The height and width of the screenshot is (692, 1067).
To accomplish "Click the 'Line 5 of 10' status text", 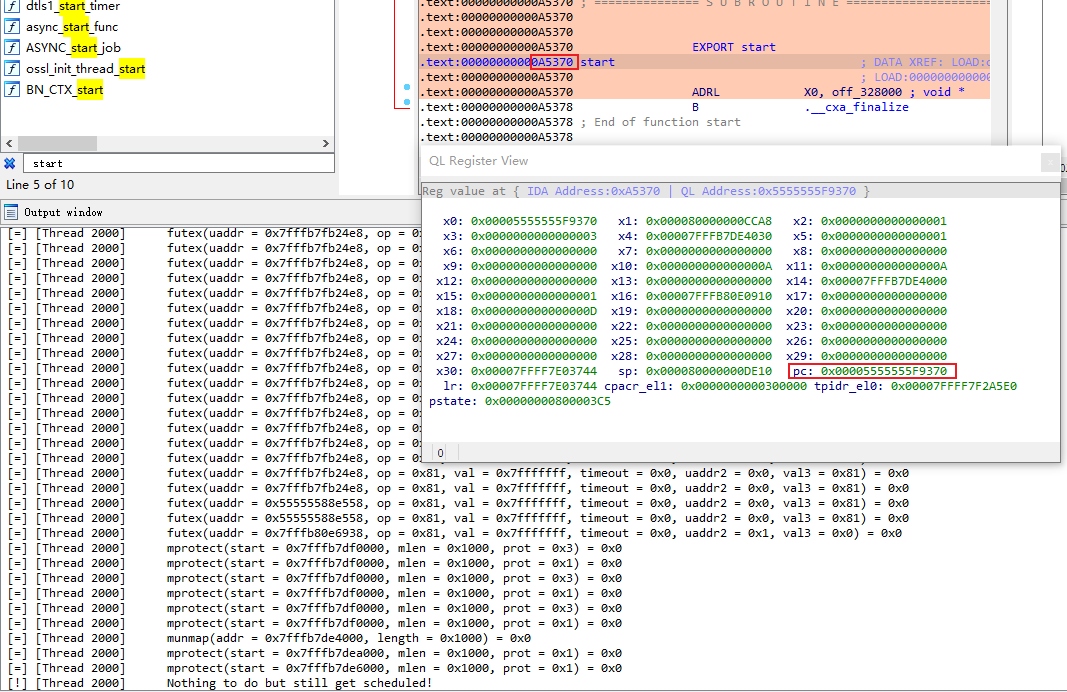I will (x=40, y=184).
